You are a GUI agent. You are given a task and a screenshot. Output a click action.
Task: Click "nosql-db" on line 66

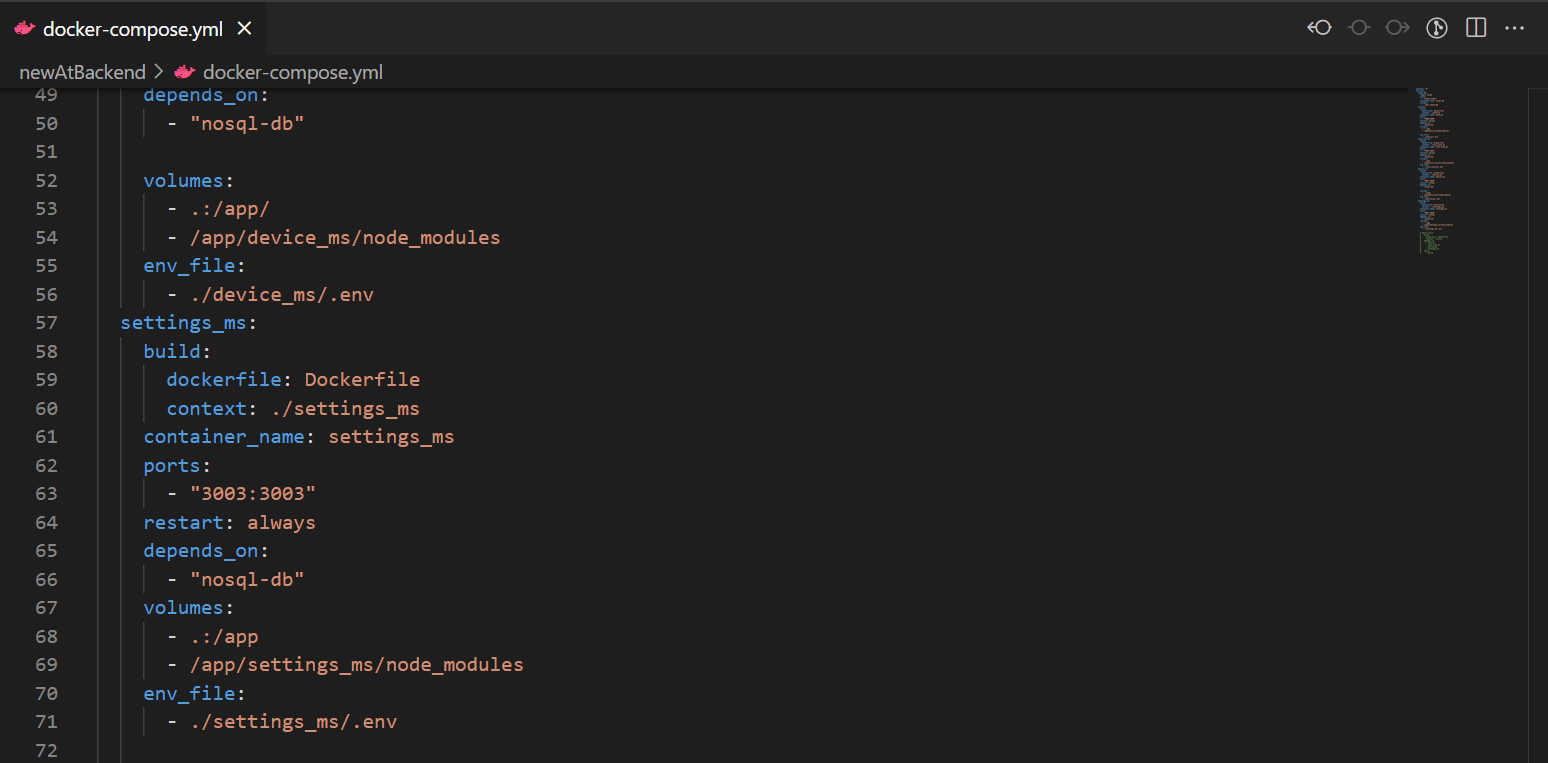pyautogui.click(x=246, y=580)
